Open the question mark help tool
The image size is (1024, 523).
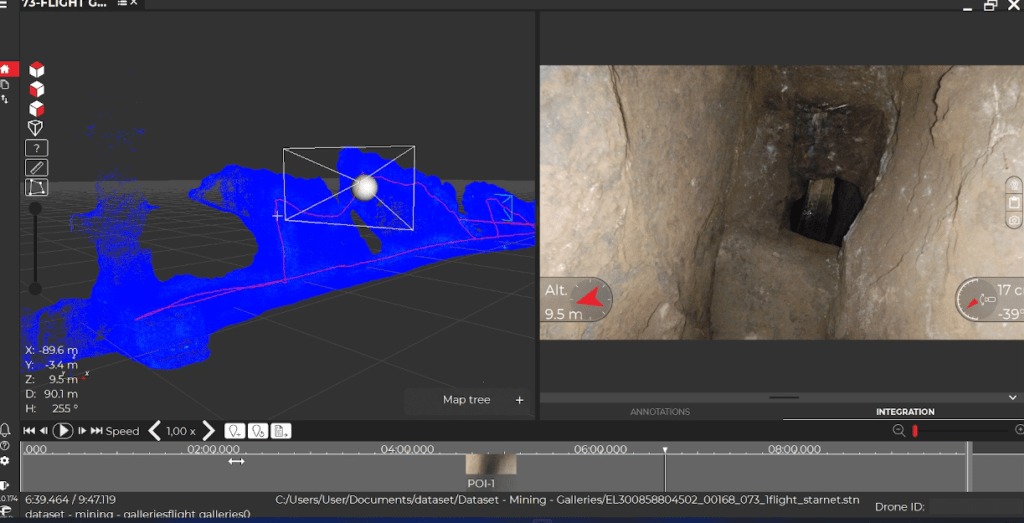37,148
